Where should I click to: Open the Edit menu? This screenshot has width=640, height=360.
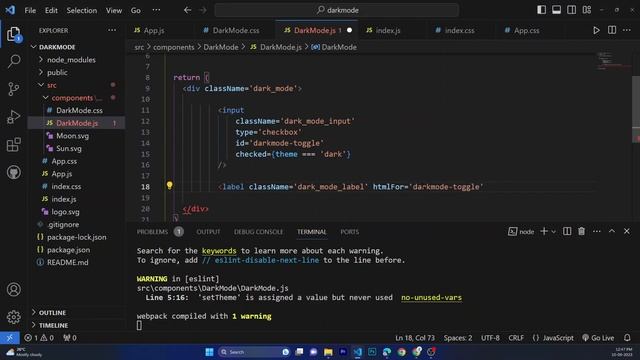[x=51, y=10]
